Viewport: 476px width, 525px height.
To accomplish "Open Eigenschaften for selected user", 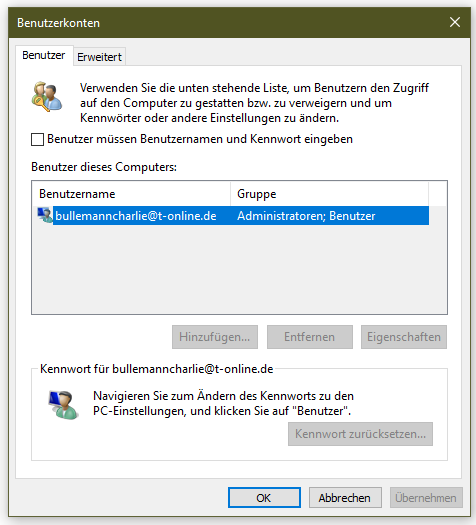I will (x=404, y=337).
